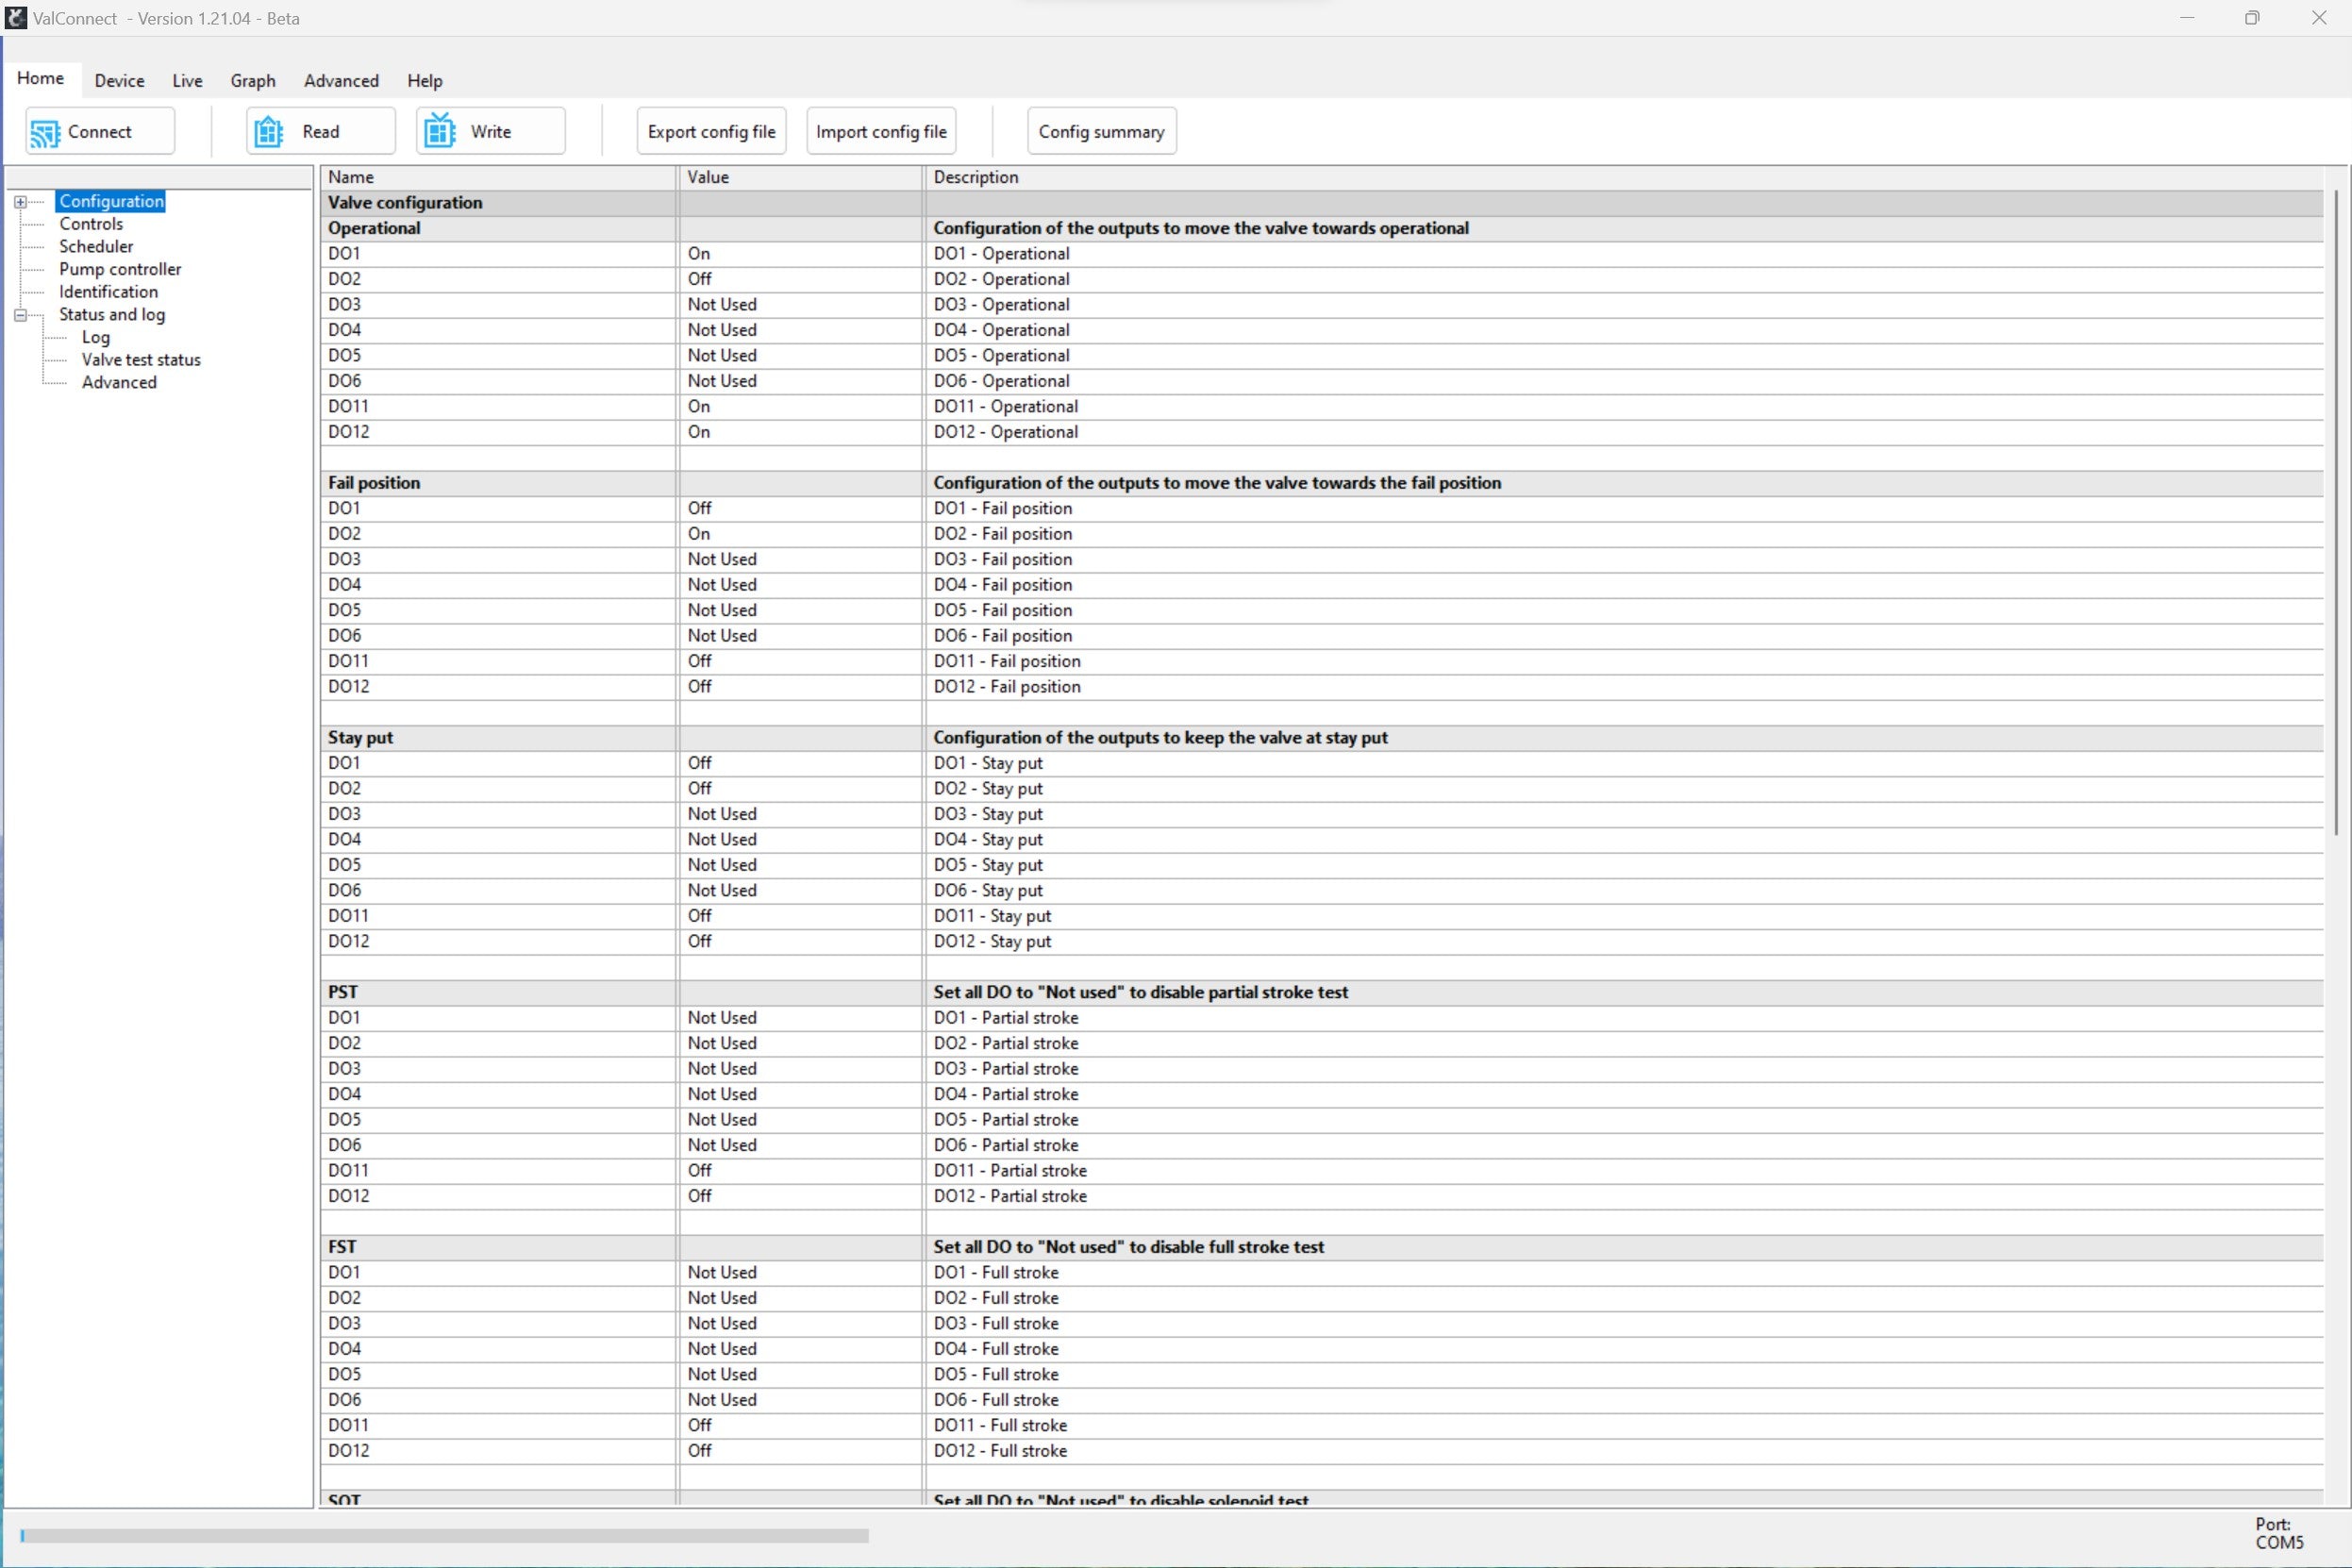2352x1568 pixels.
Task: Expand the Configuration tree node
Action: (20, 202)
